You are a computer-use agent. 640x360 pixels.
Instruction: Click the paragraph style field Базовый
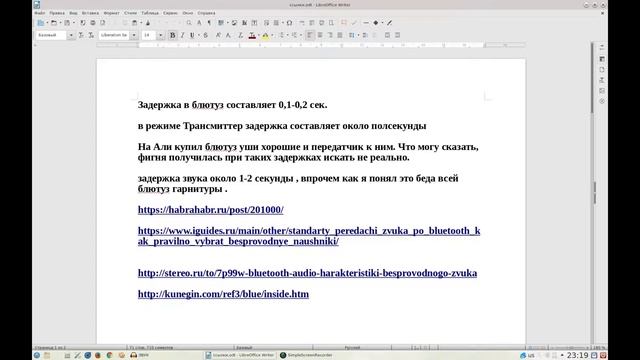(x=51, y=35)
